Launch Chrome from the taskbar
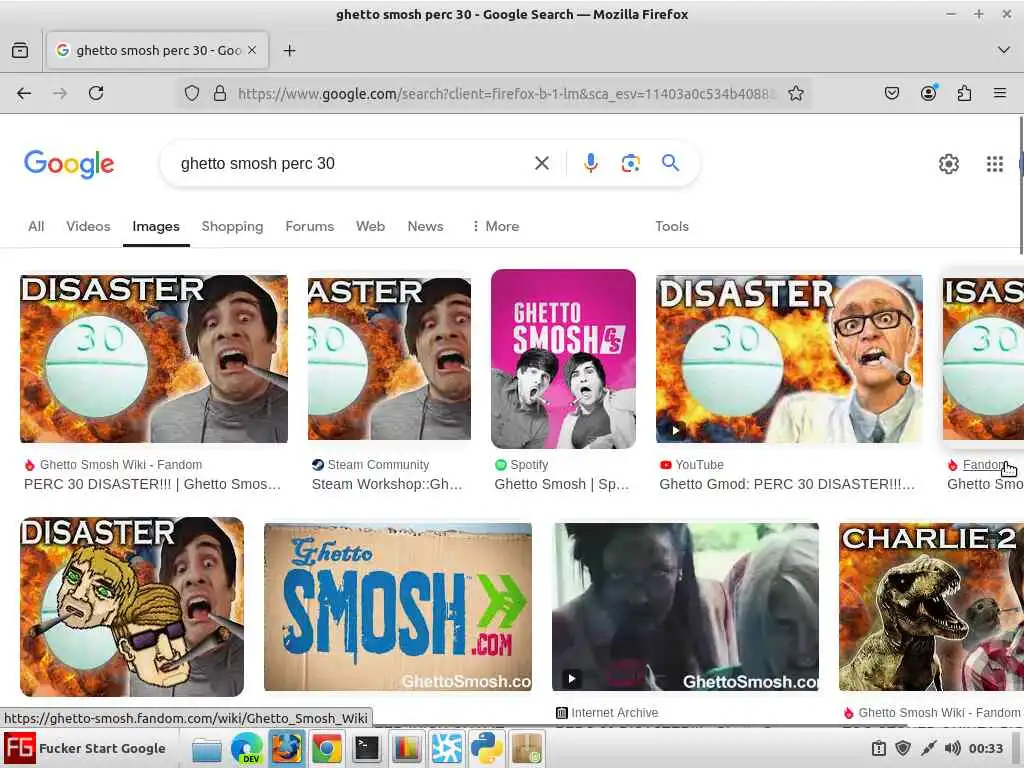The width and height of the screenshot is (1024, 768). pos(327,749)
